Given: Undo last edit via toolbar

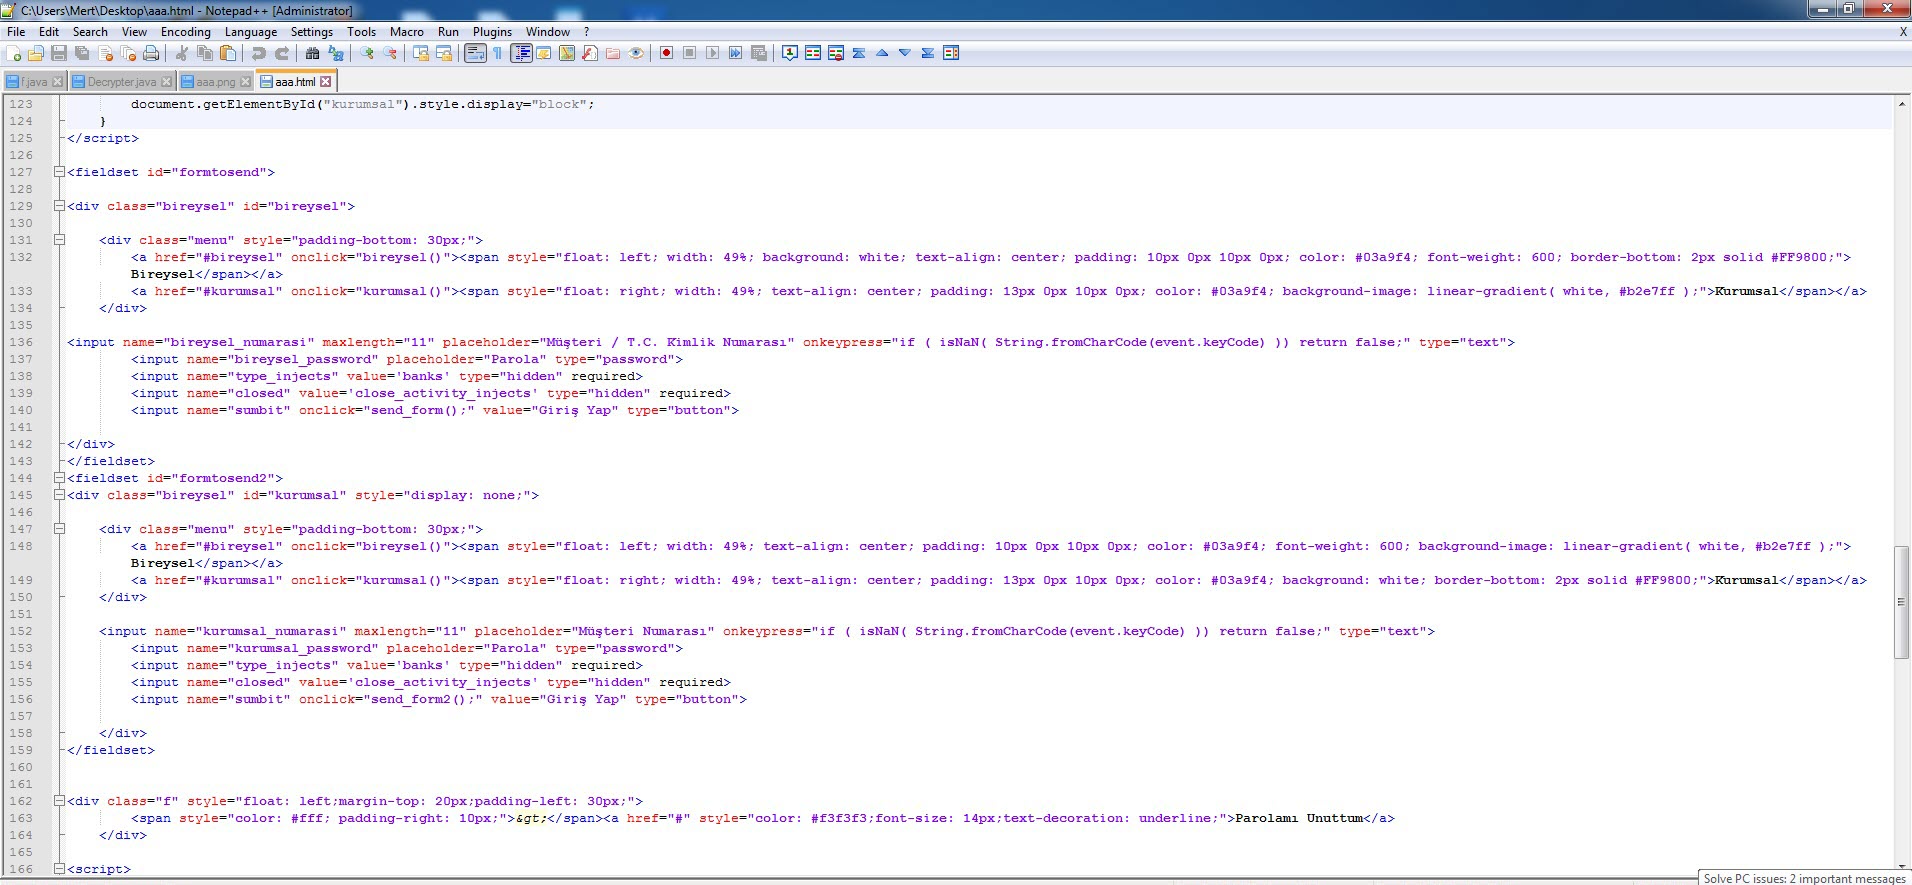Looking at the screenshot, I should tap(259, 53).
